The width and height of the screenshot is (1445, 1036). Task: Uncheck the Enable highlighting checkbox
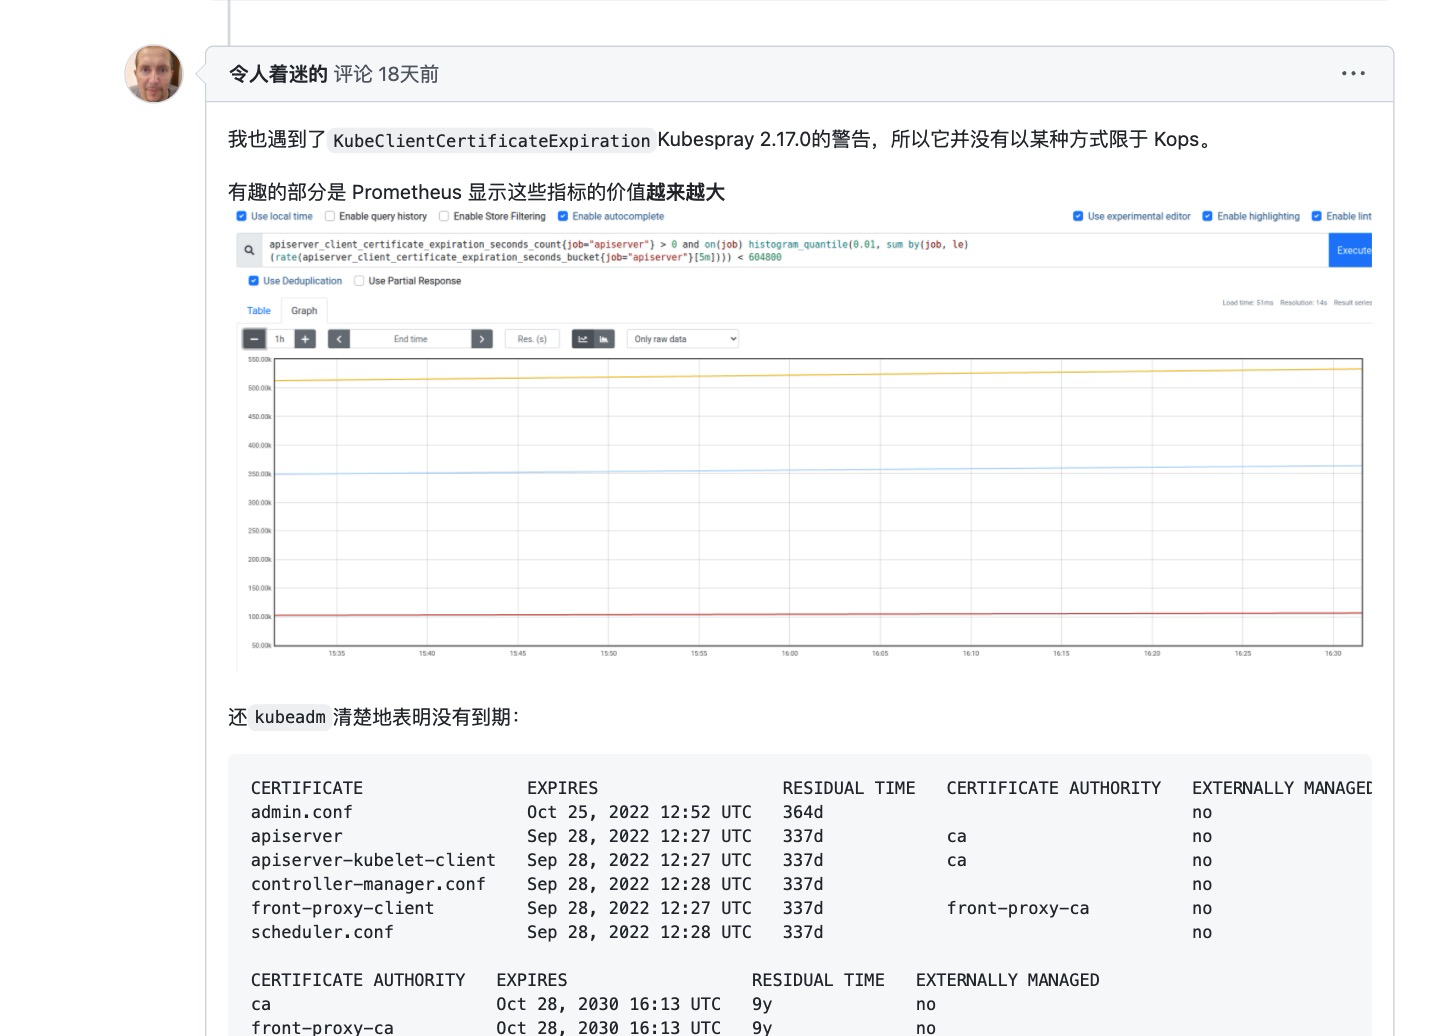[1206, 216]
